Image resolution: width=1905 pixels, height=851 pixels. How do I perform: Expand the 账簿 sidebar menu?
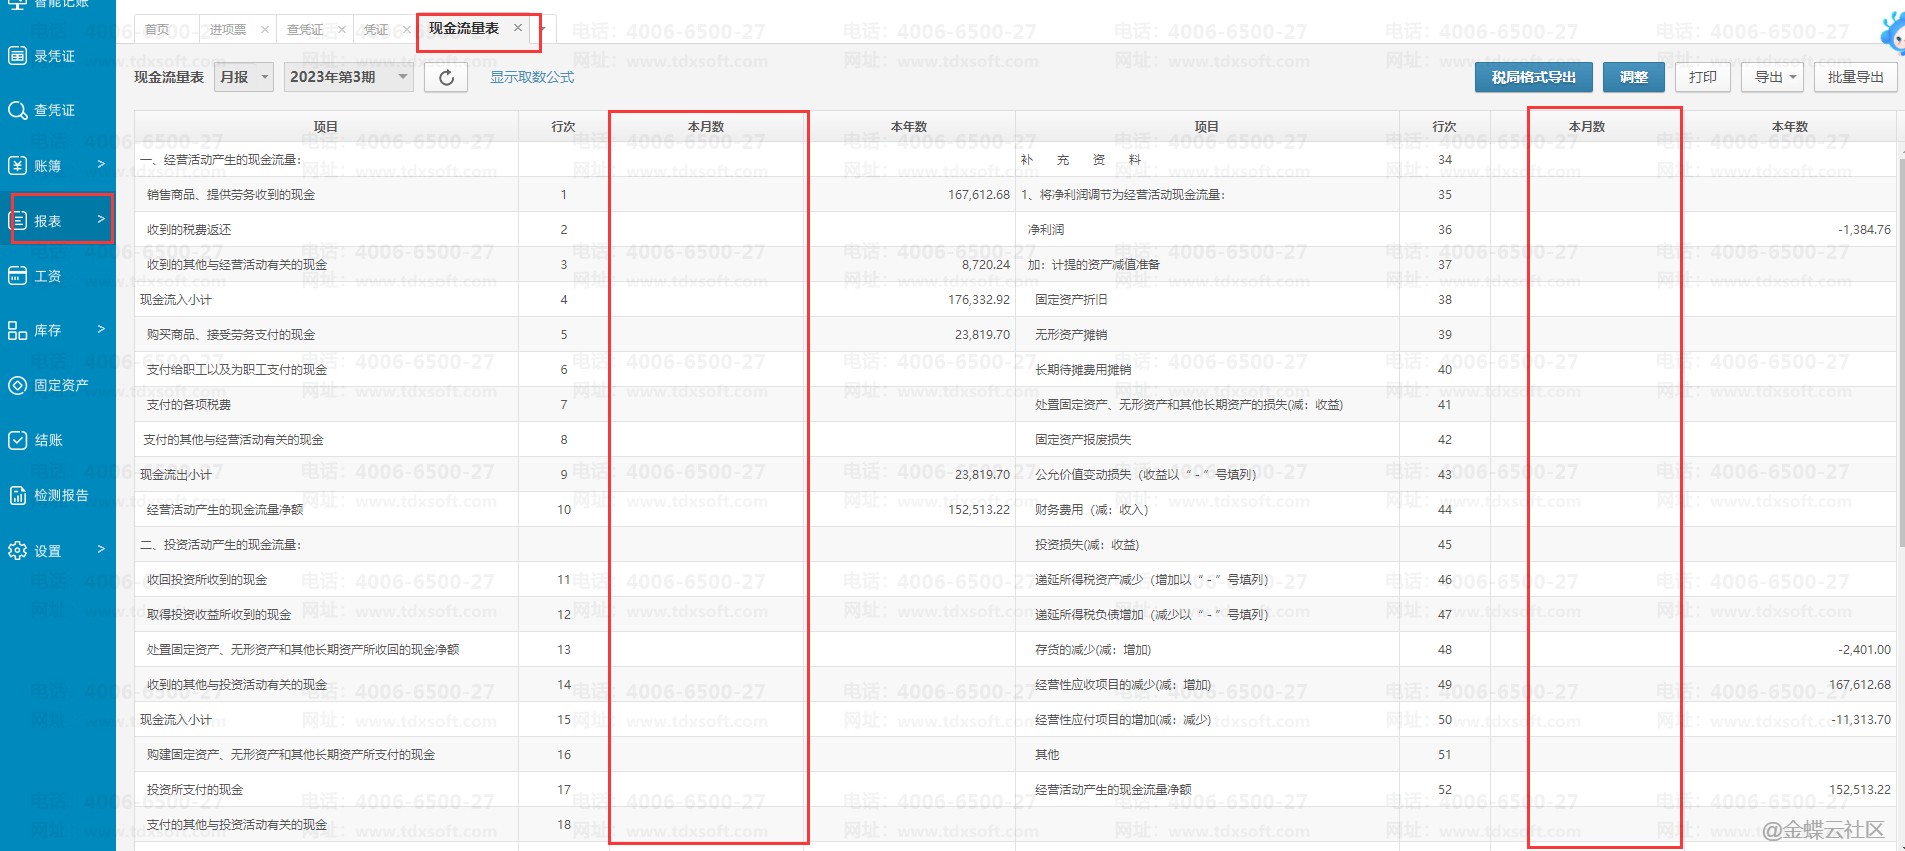point(60,165)
